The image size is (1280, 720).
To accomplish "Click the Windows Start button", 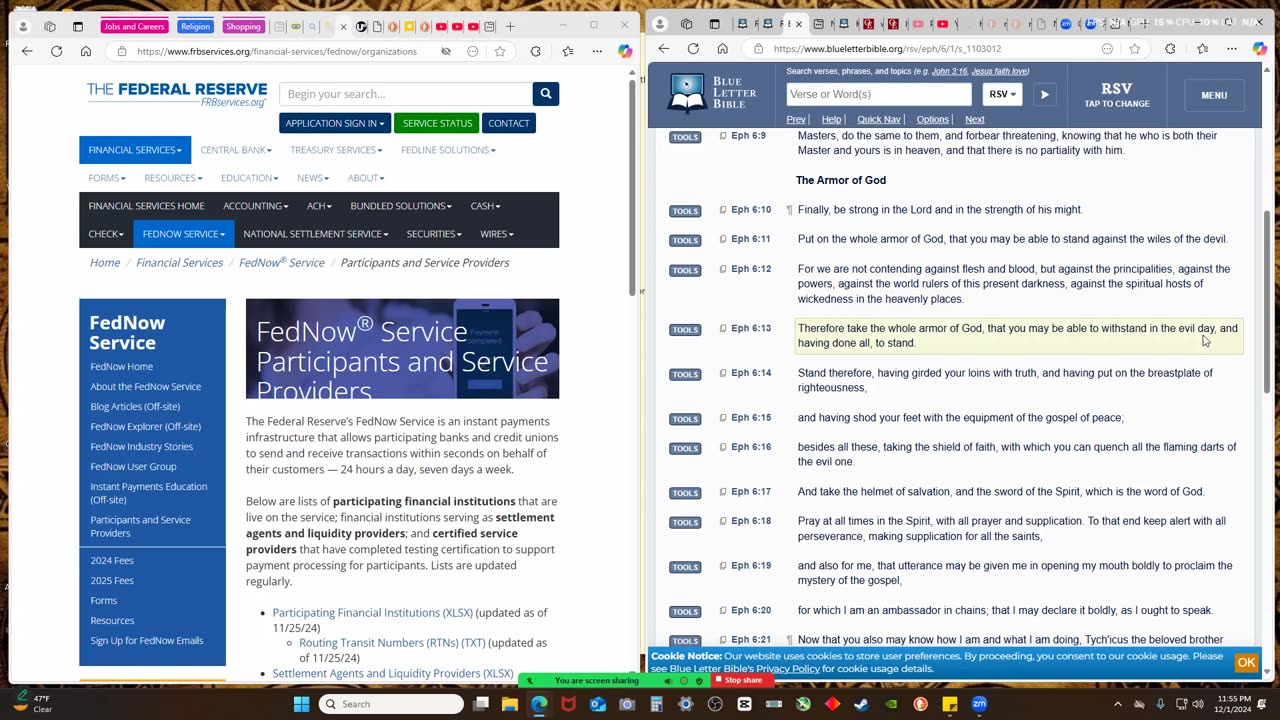I will tap(301, 704).
